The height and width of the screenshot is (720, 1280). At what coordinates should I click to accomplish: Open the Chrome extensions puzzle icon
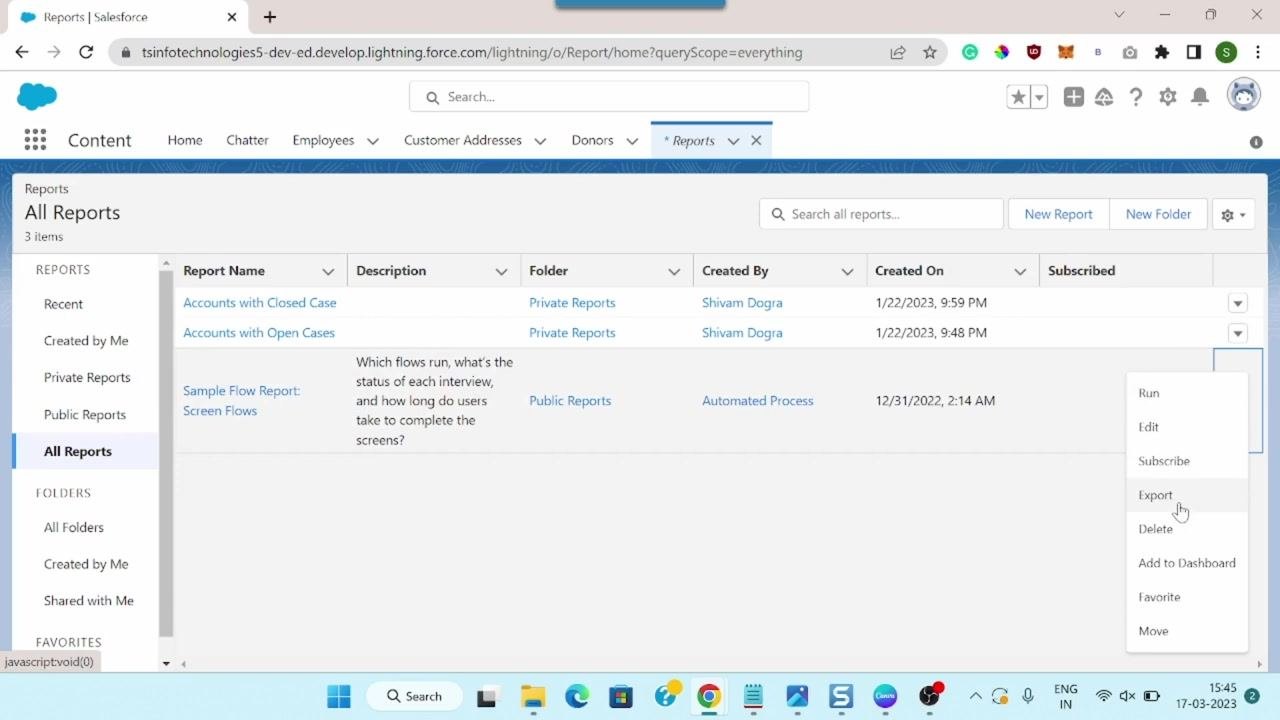coord(1161,52)
